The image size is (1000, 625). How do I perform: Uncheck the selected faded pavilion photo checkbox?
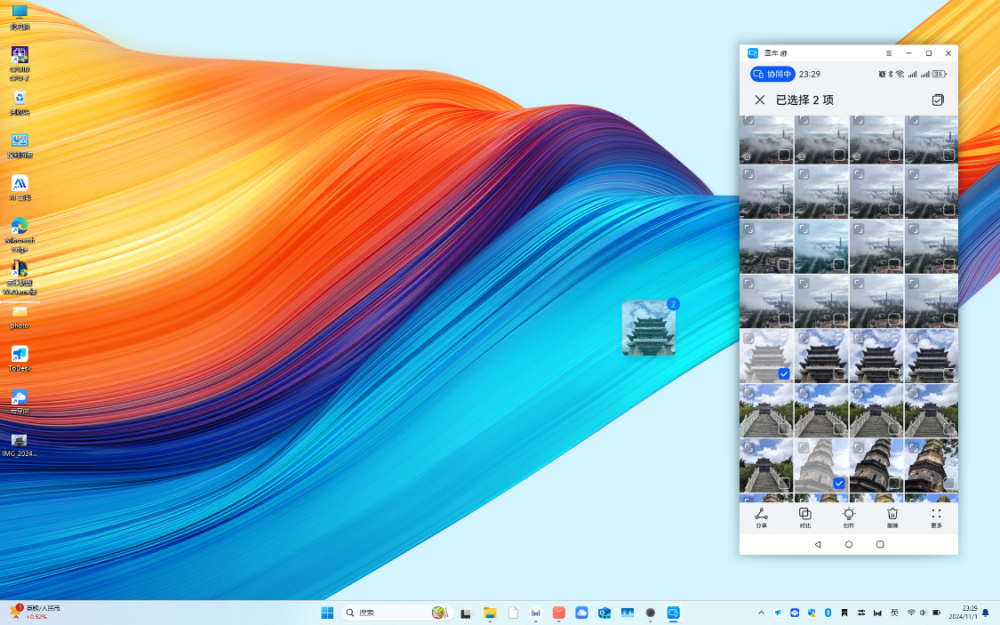click(x=784, y=374)
